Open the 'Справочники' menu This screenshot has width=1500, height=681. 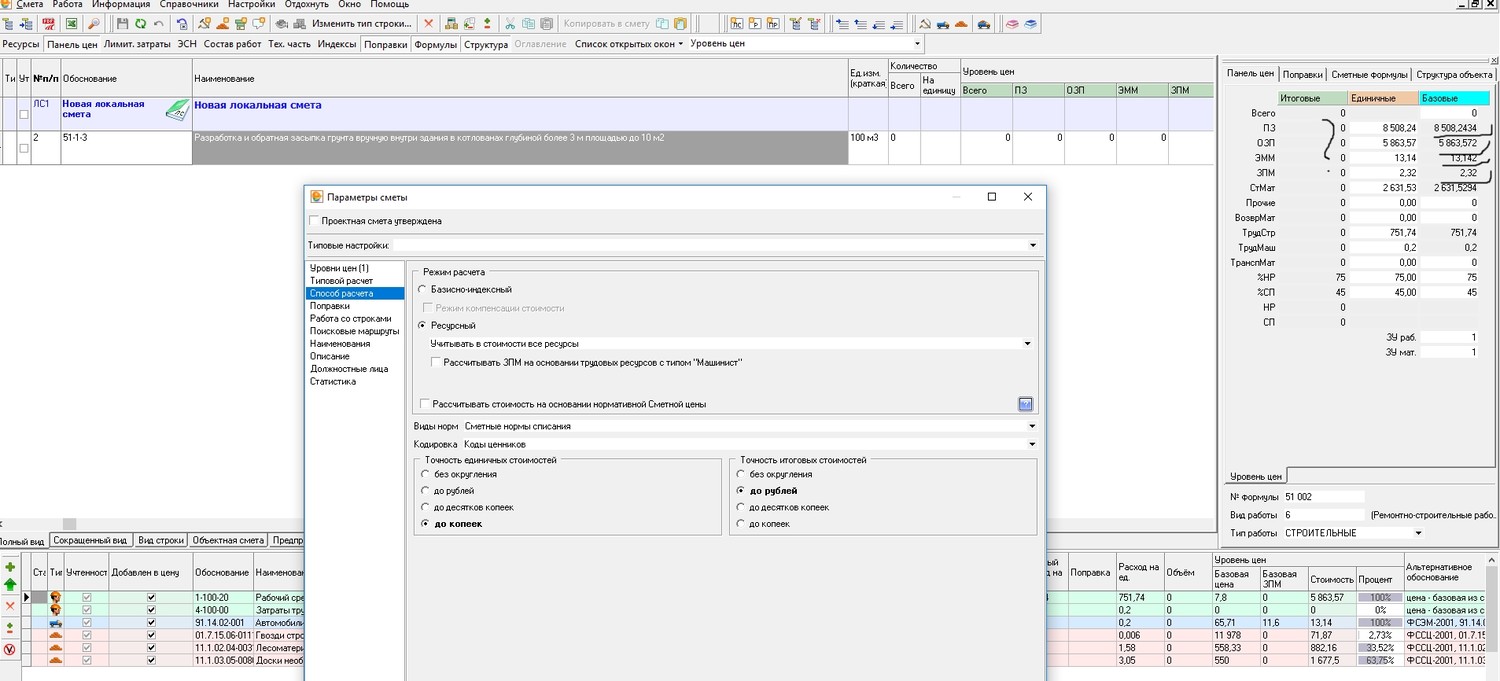click(189, 5)
